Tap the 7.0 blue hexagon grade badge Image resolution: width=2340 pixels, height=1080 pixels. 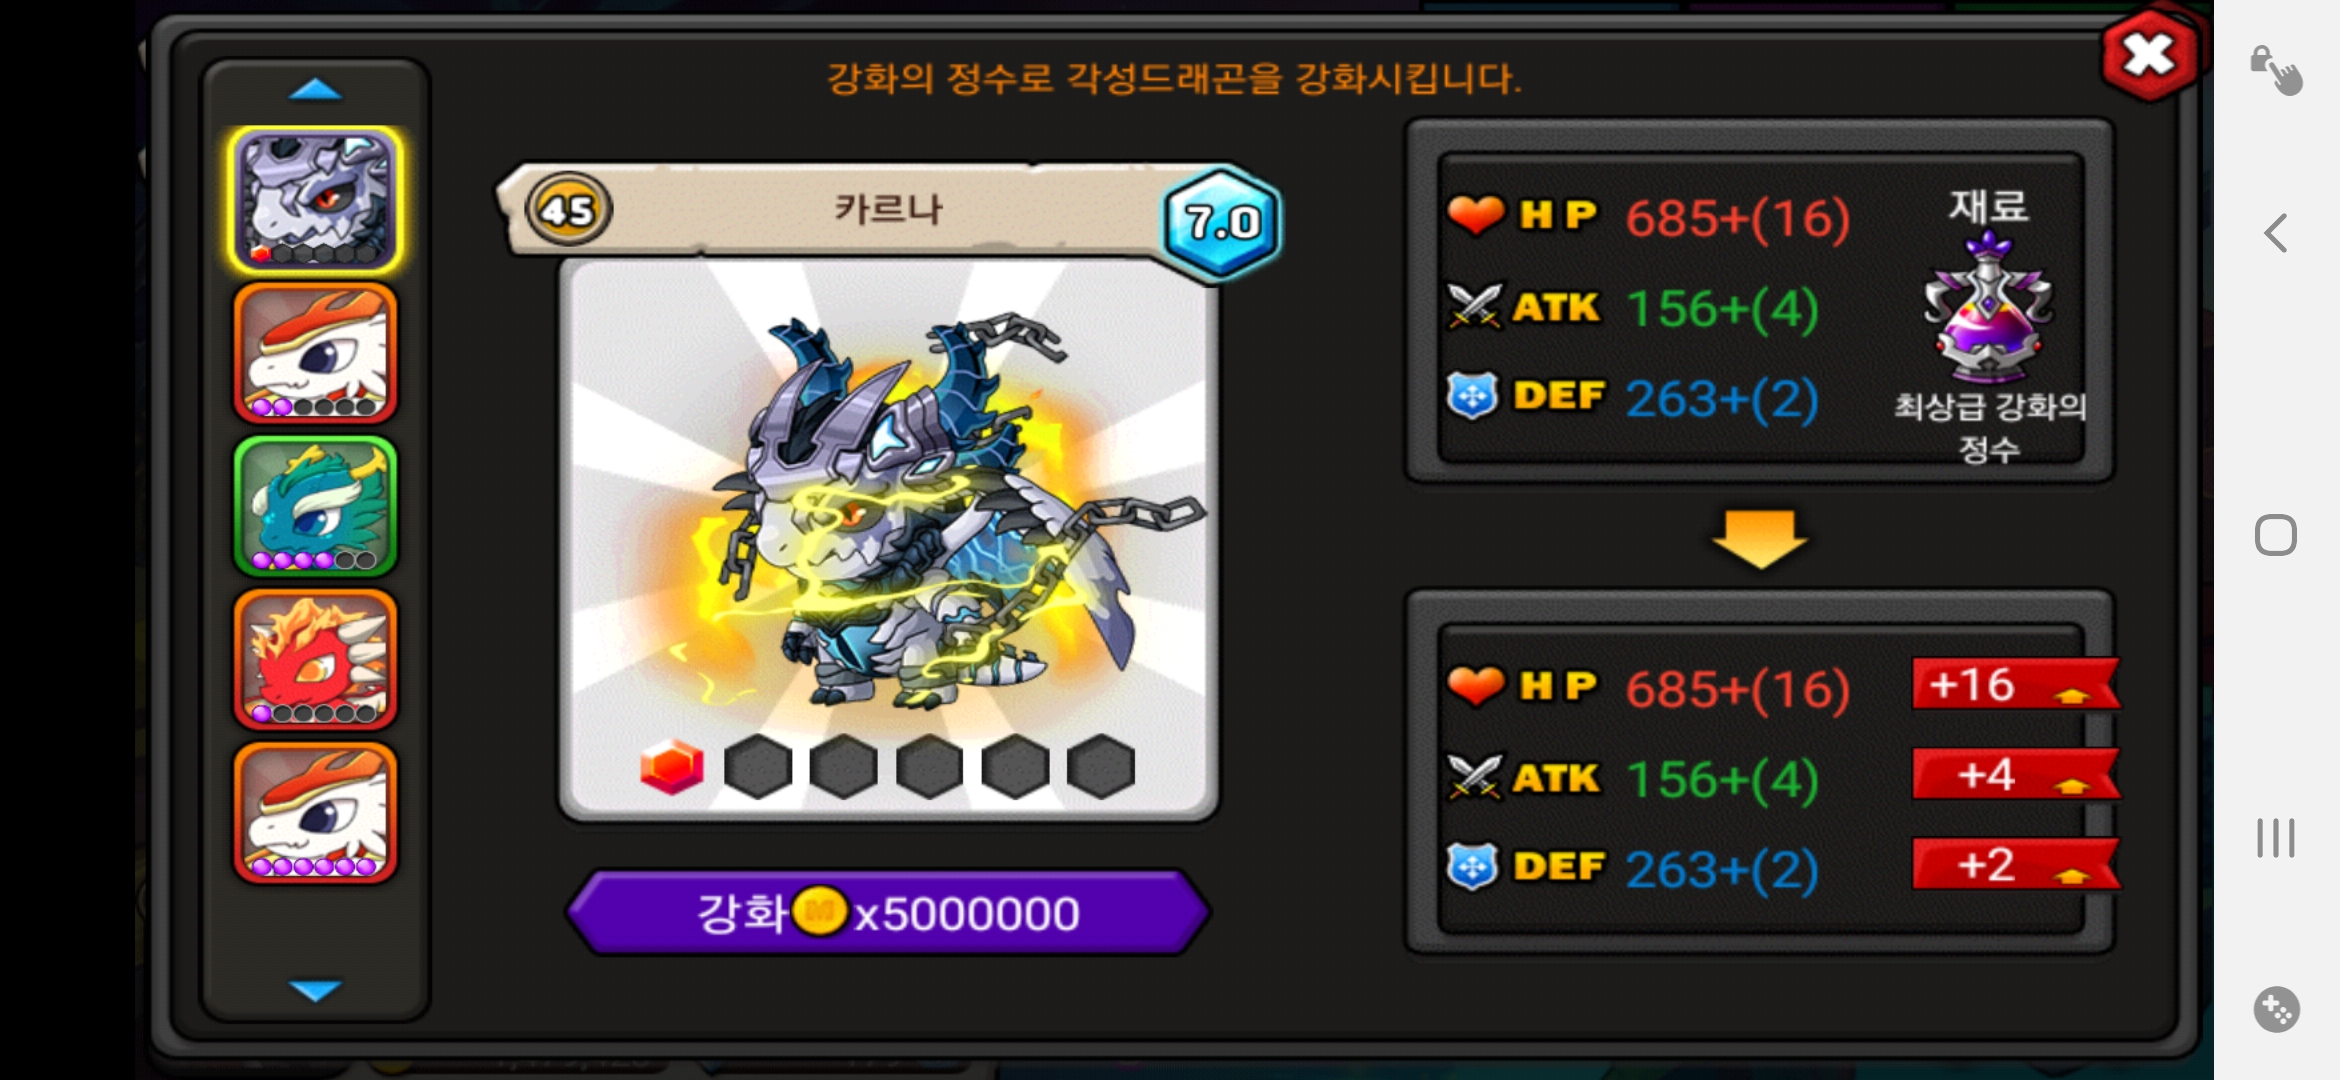pos(1222,222)
